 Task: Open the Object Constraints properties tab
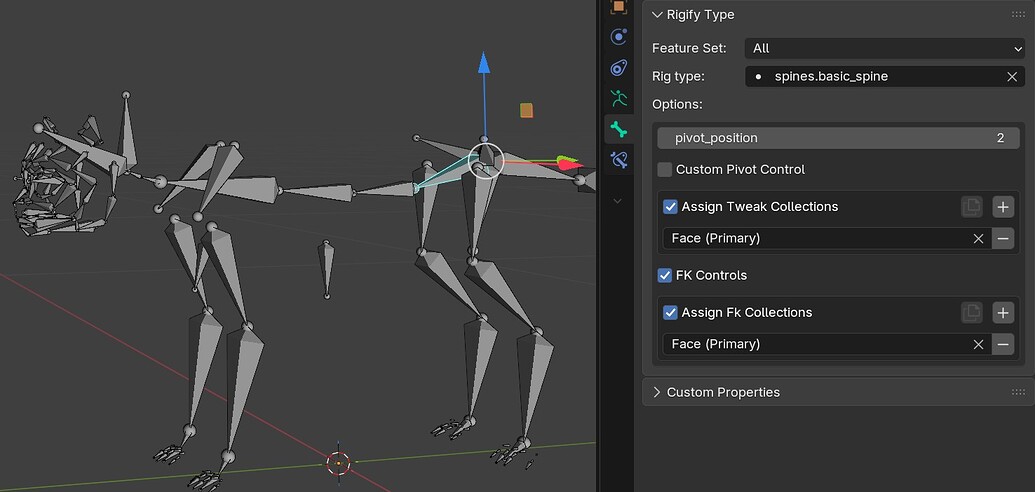pos(618,67)
